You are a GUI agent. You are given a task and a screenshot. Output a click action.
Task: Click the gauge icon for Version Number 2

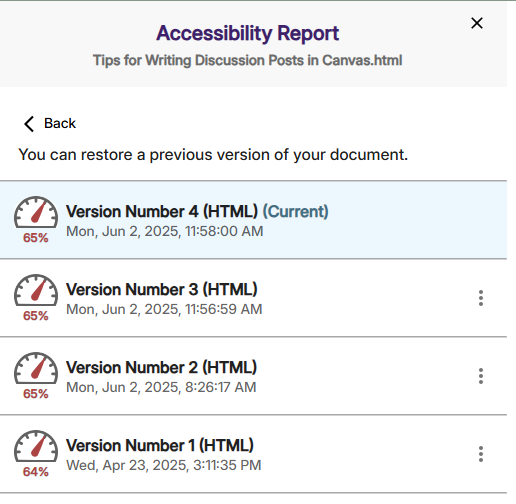(x=36, y=368)
